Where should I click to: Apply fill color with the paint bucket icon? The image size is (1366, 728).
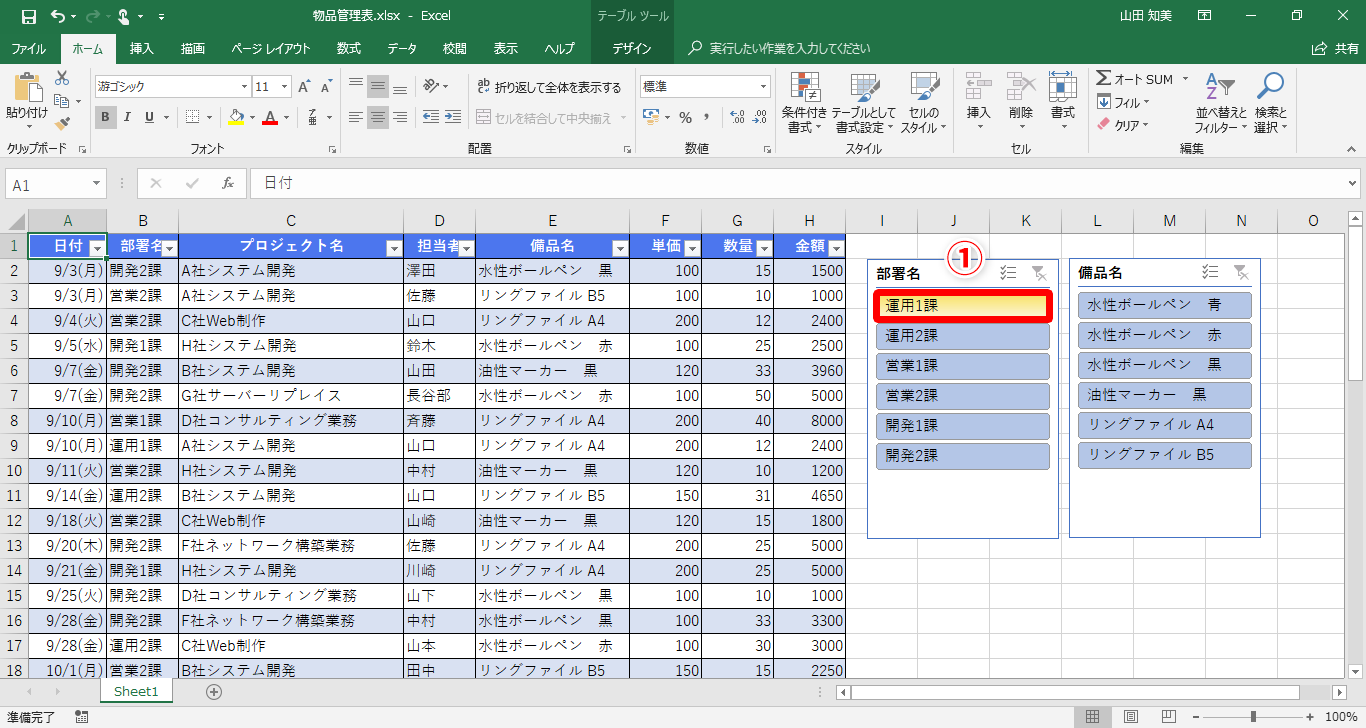[x=236, y=117]
